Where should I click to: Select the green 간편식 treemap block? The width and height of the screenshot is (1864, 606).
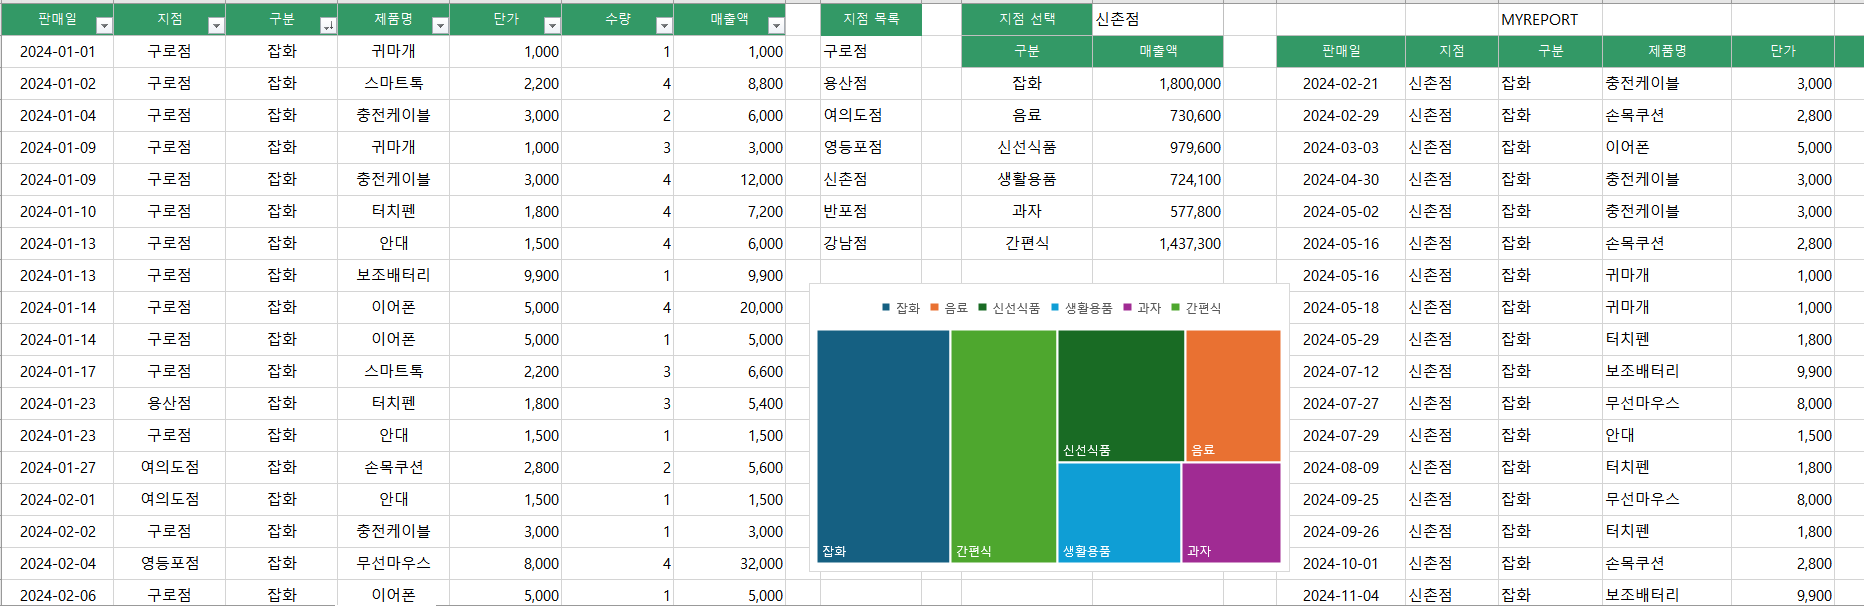pyautogui.click(x=1003, y=446)
